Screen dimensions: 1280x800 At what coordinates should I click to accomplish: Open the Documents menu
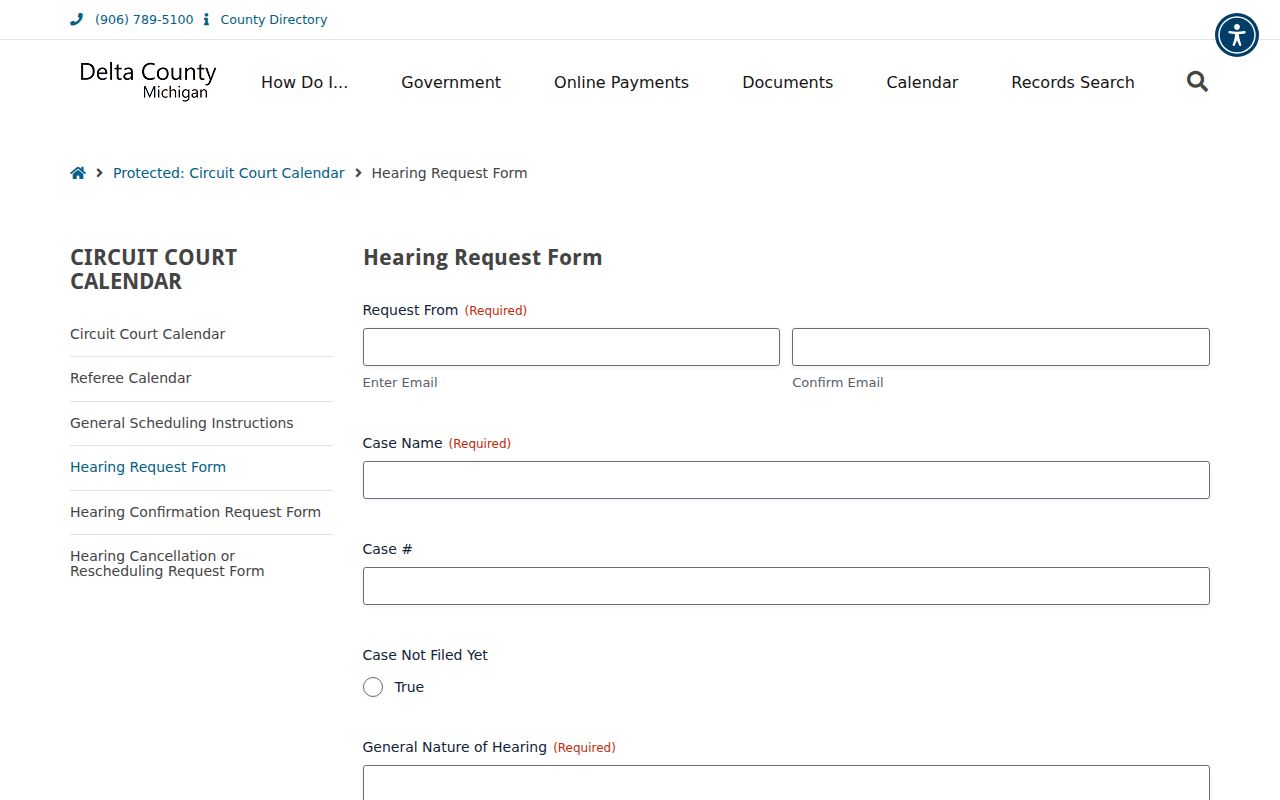click(787, 82)
